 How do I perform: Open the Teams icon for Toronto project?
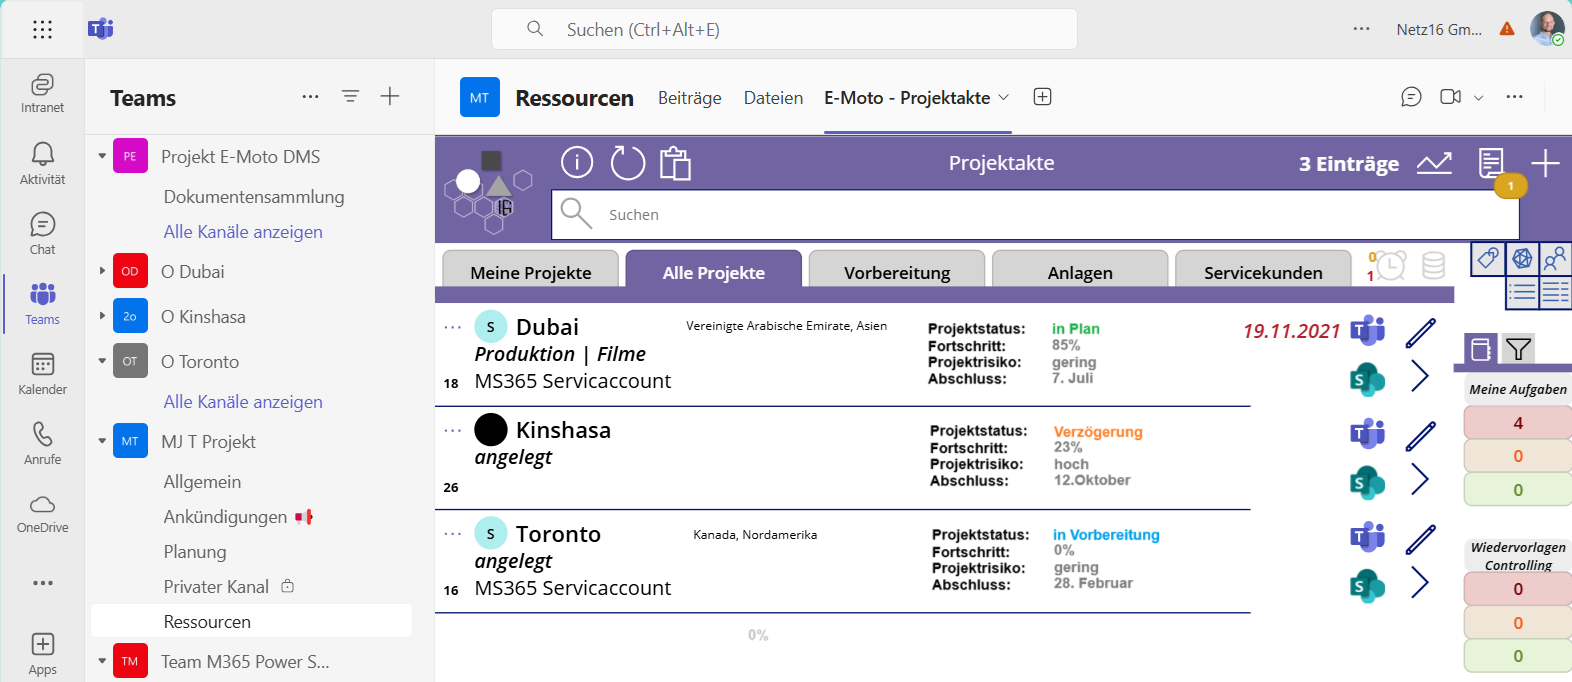click(1367, 537)
